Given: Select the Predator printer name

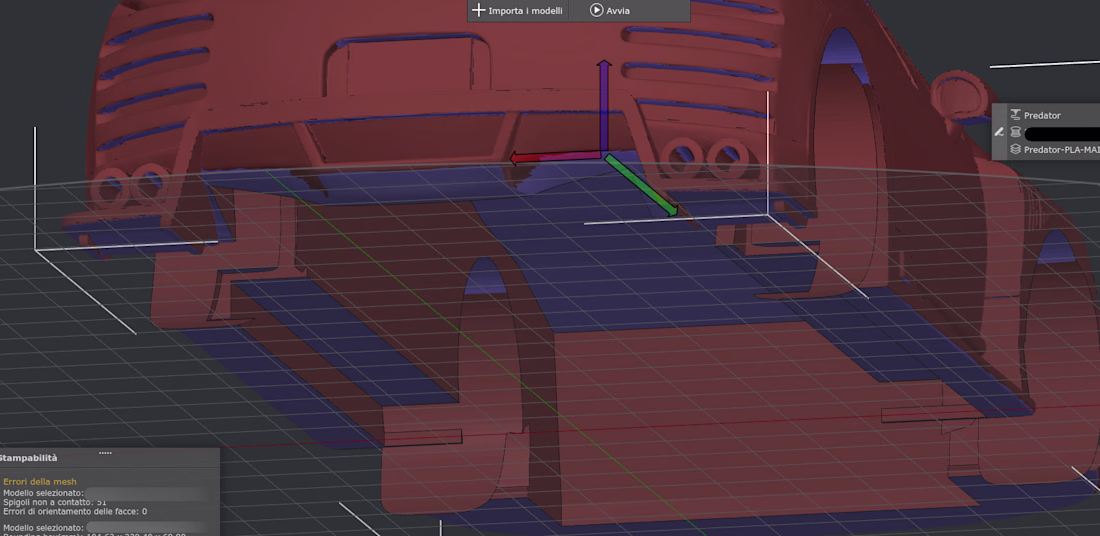Looking at the screenshot, I should [x=1042, y=115].
